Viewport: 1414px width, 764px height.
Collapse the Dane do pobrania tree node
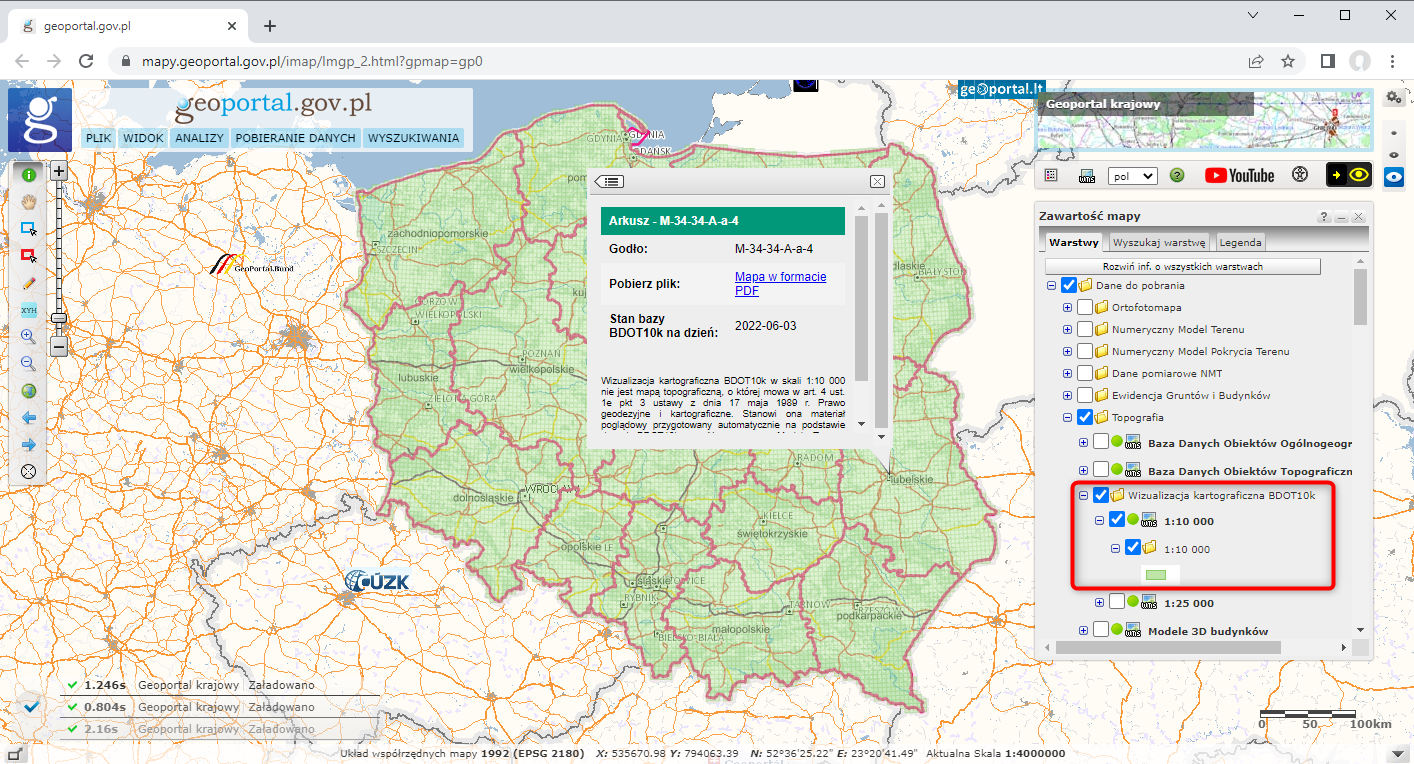1051,284
